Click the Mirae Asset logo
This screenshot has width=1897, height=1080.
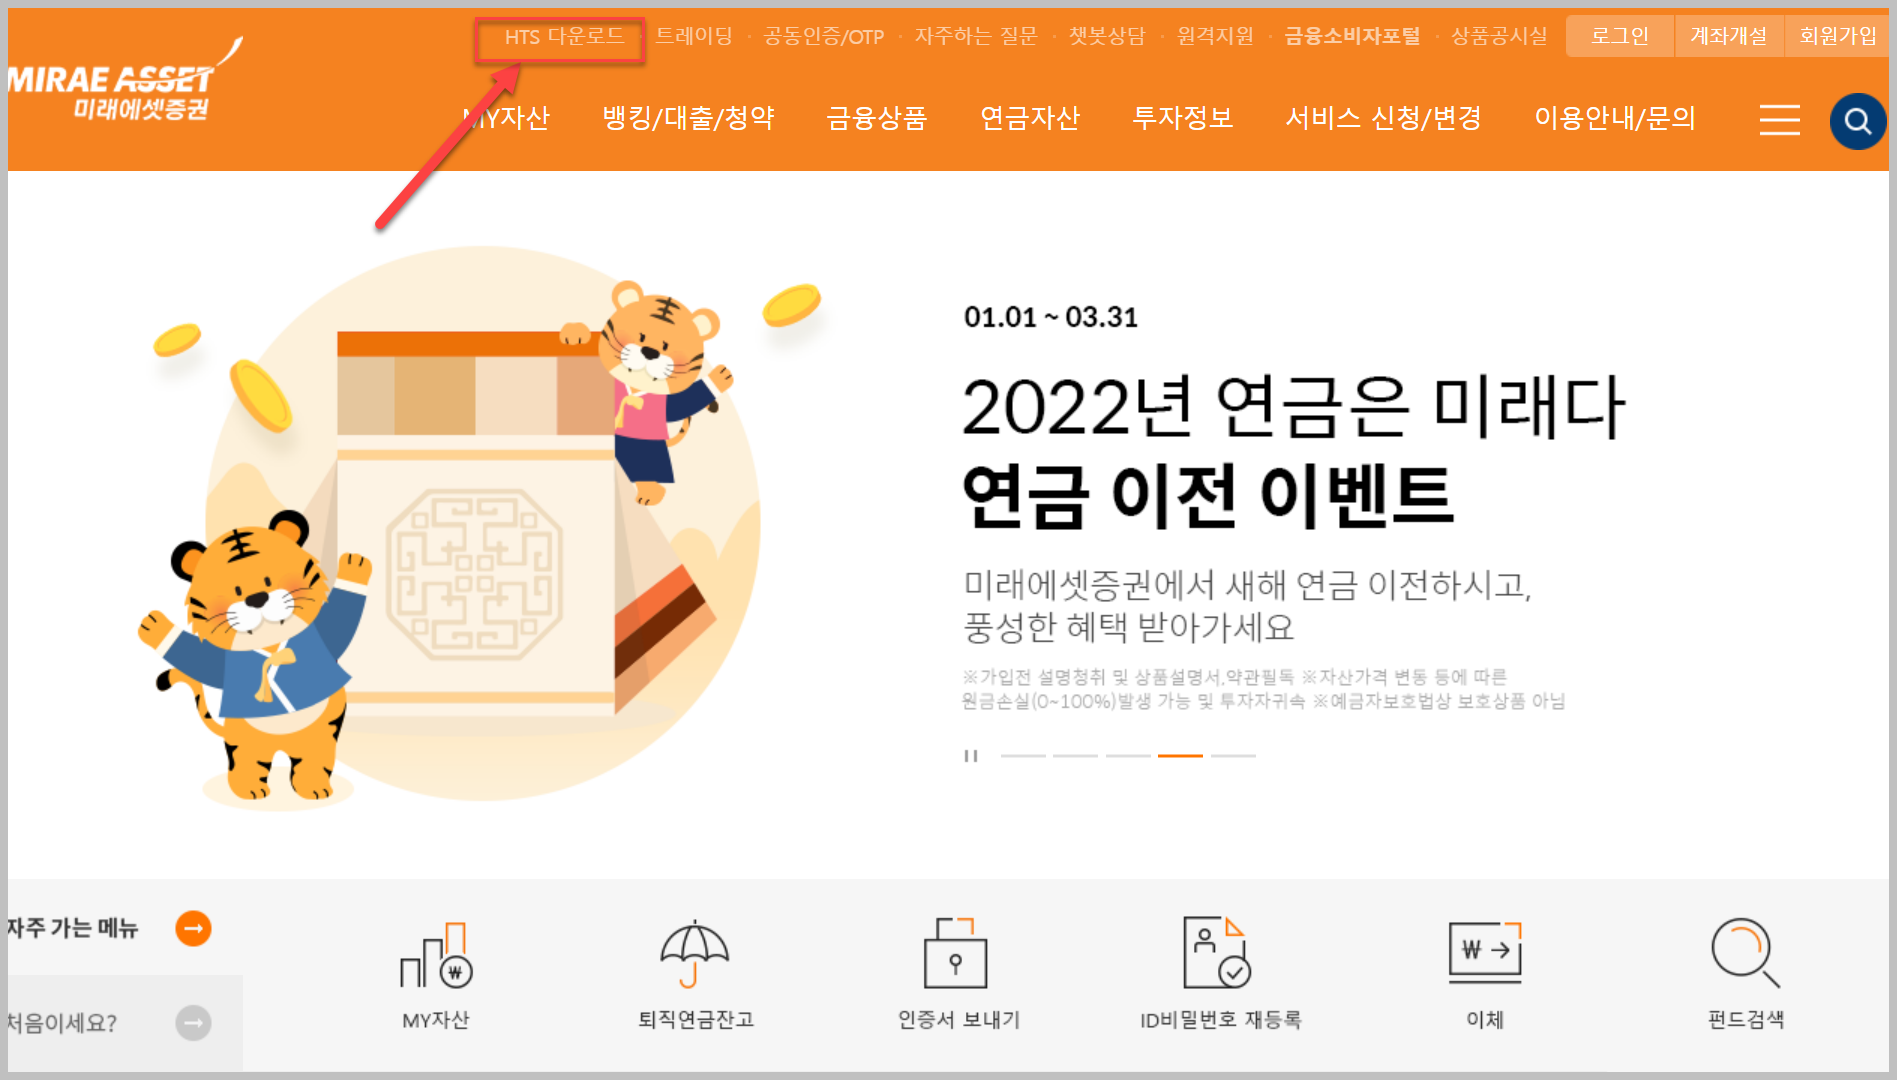(x=123, y=83)
